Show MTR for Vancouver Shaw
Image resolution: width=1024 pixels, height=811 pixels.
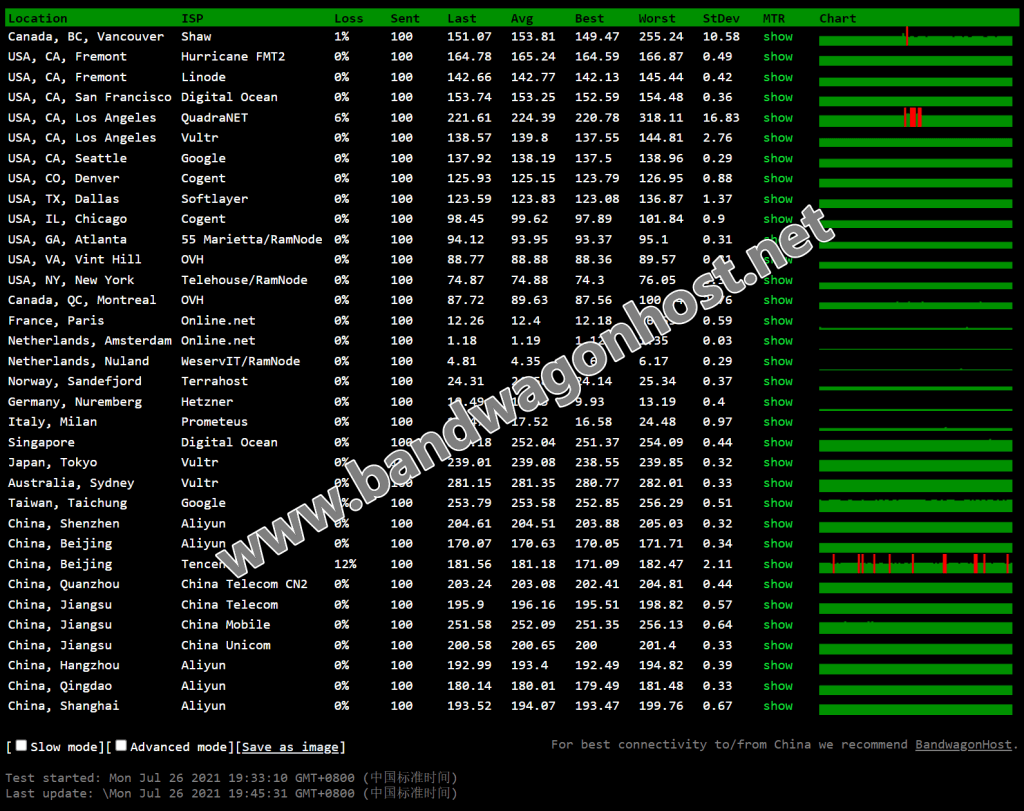click(x=778, y=37)
